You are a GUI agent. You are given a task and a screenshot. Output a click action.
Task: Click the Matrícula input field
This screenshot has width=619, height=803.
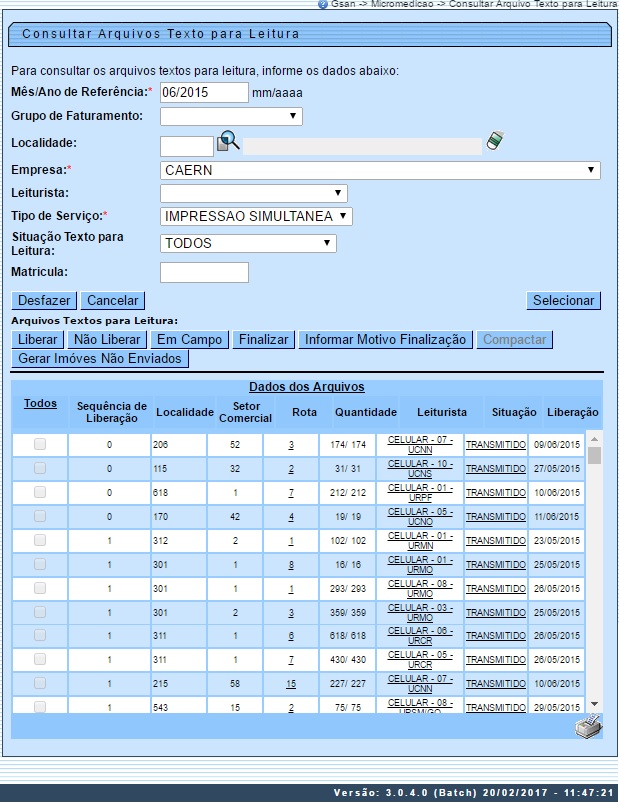[x=204, y=272]
